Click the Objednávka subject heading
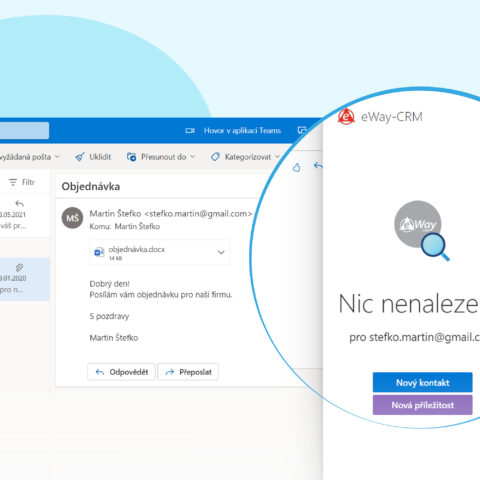Screen dimensions: 480x480 91,186
